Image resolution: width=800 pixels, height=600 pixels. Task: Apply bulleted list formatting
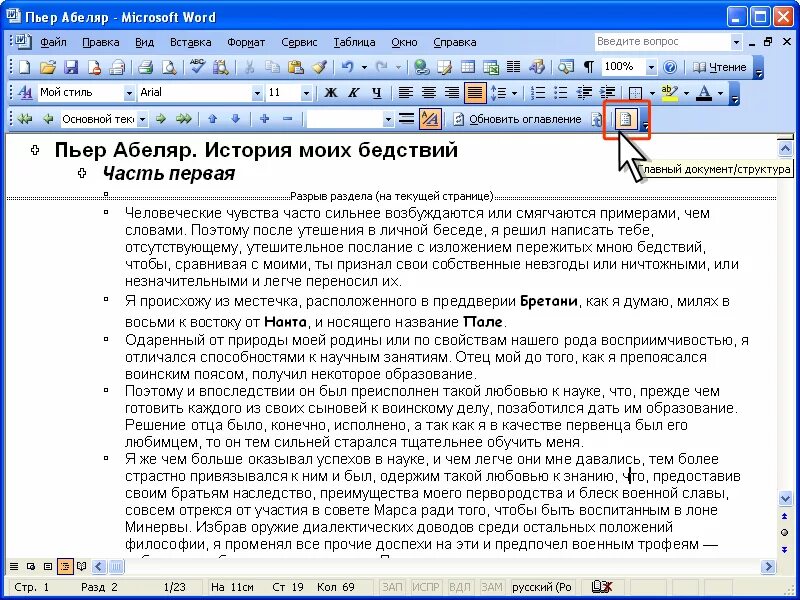pos(561,93)
